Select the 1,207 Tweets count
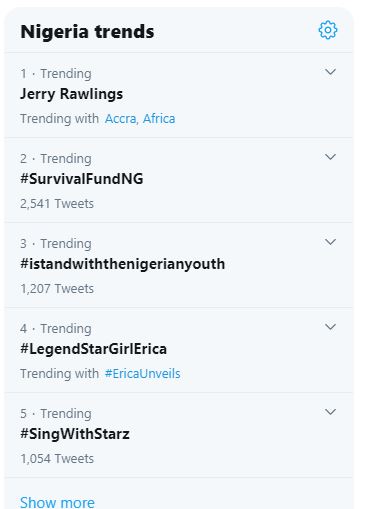Image resolution: width=381 pixels, height=509 pixels. 57,289
